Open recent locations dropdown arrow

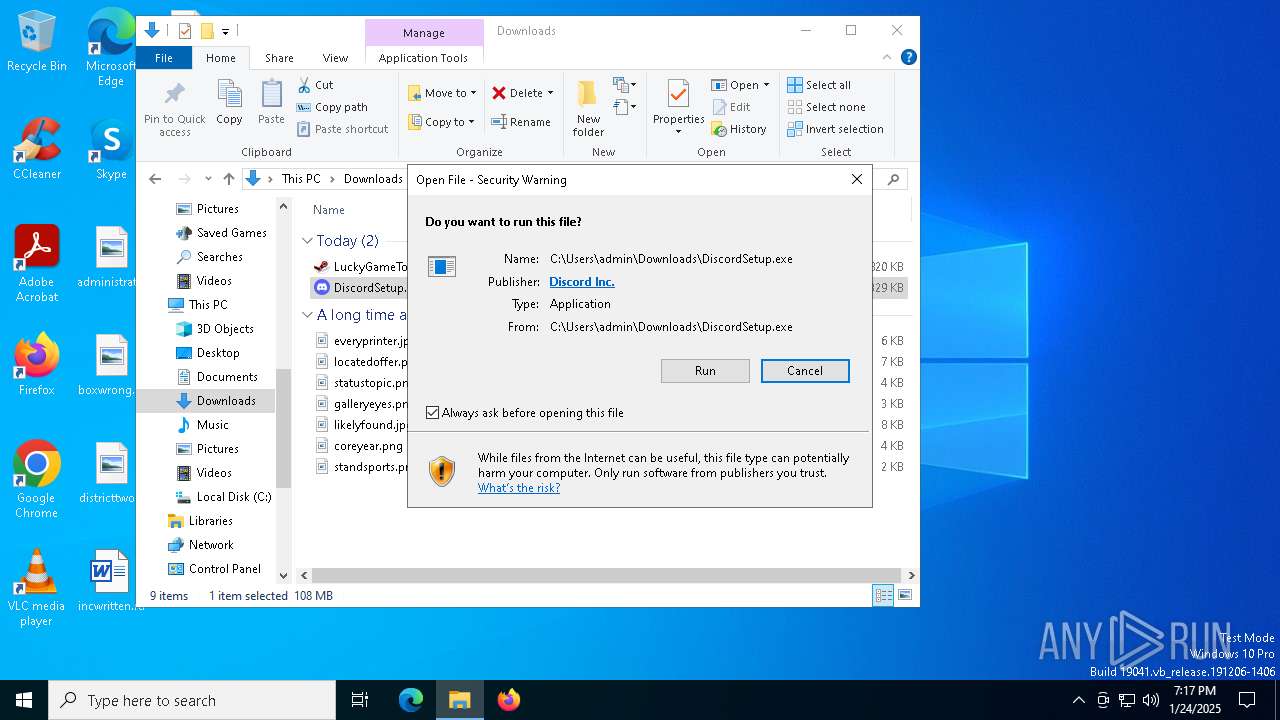coord(208,179)
